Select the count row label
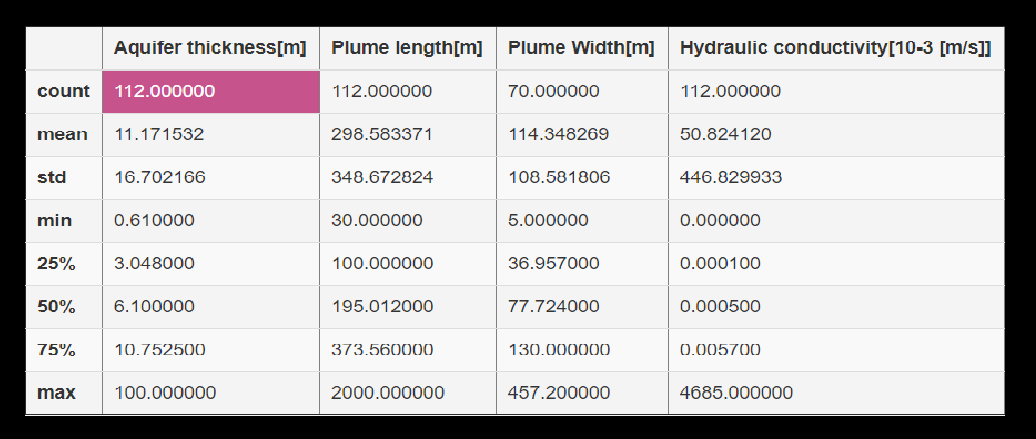Viewport: 1036px width, 439px height. [x=64, y=91]
